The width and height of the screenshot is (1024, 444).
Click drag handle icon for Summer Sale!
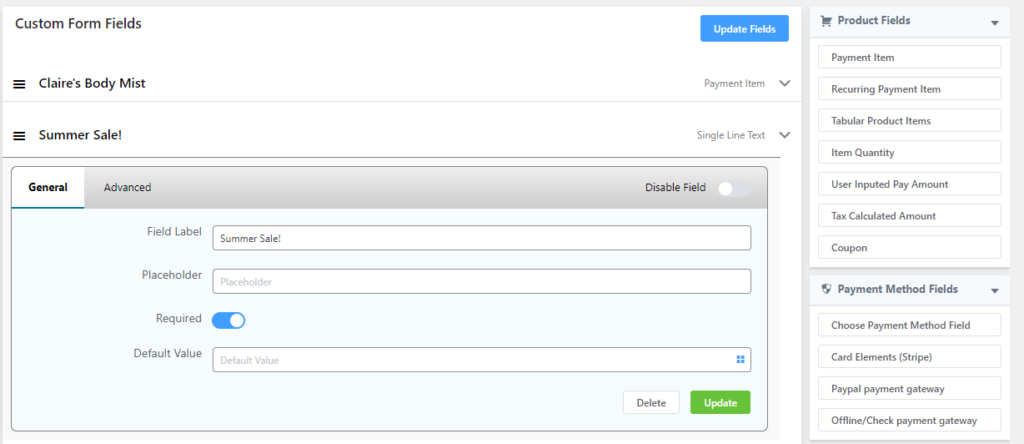click(19, 135)
